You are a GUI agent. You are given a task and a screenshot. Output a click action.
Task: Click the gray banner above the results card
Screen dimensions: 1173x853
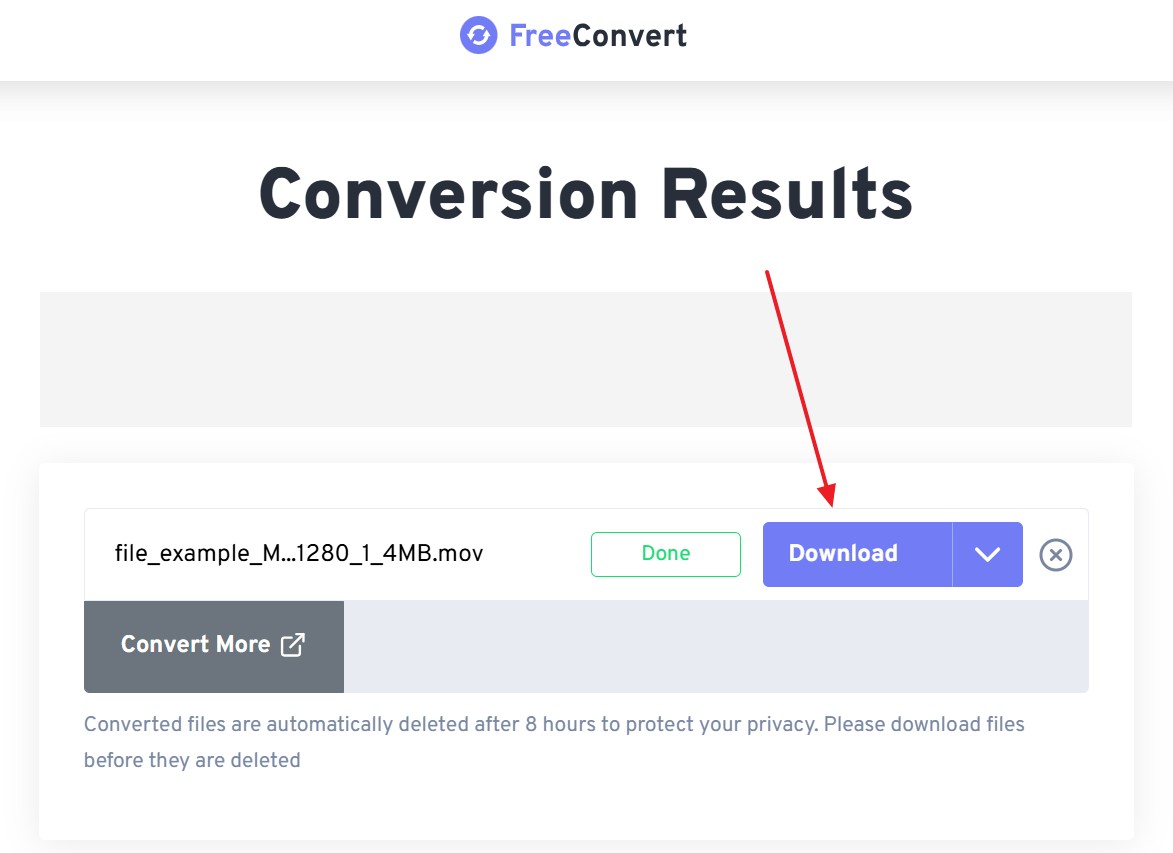586,358
